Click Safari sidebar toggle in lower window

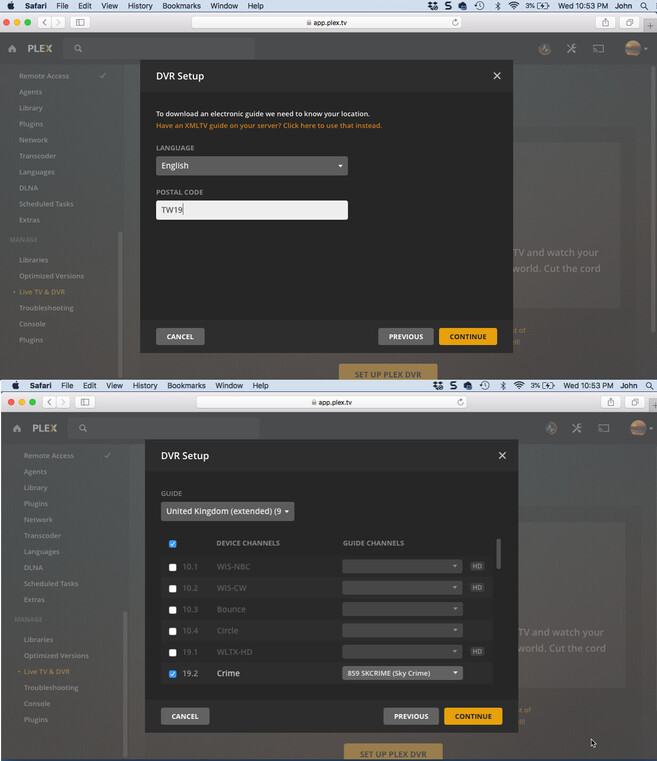(85, 402)
